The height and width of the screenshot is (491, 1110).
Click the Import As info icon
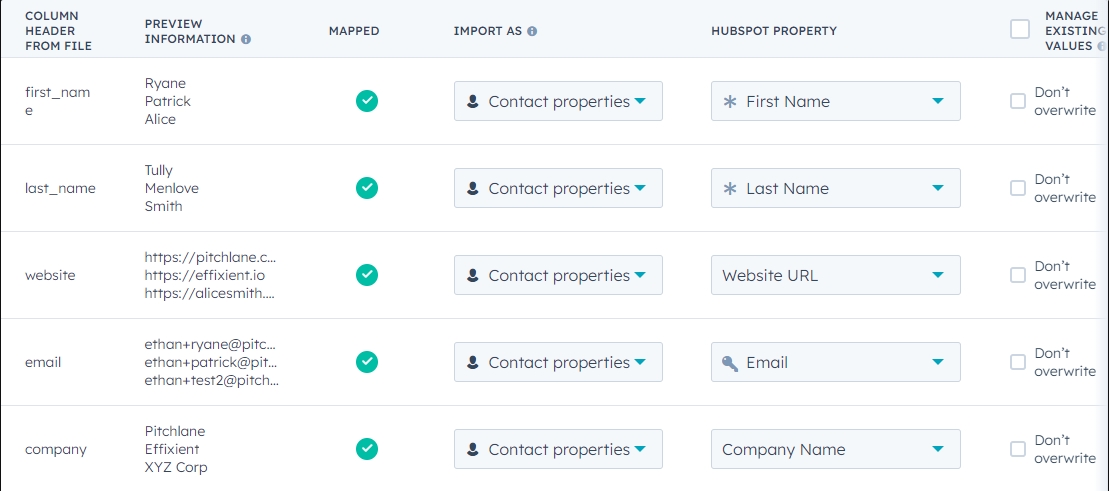tap(532, 31)
